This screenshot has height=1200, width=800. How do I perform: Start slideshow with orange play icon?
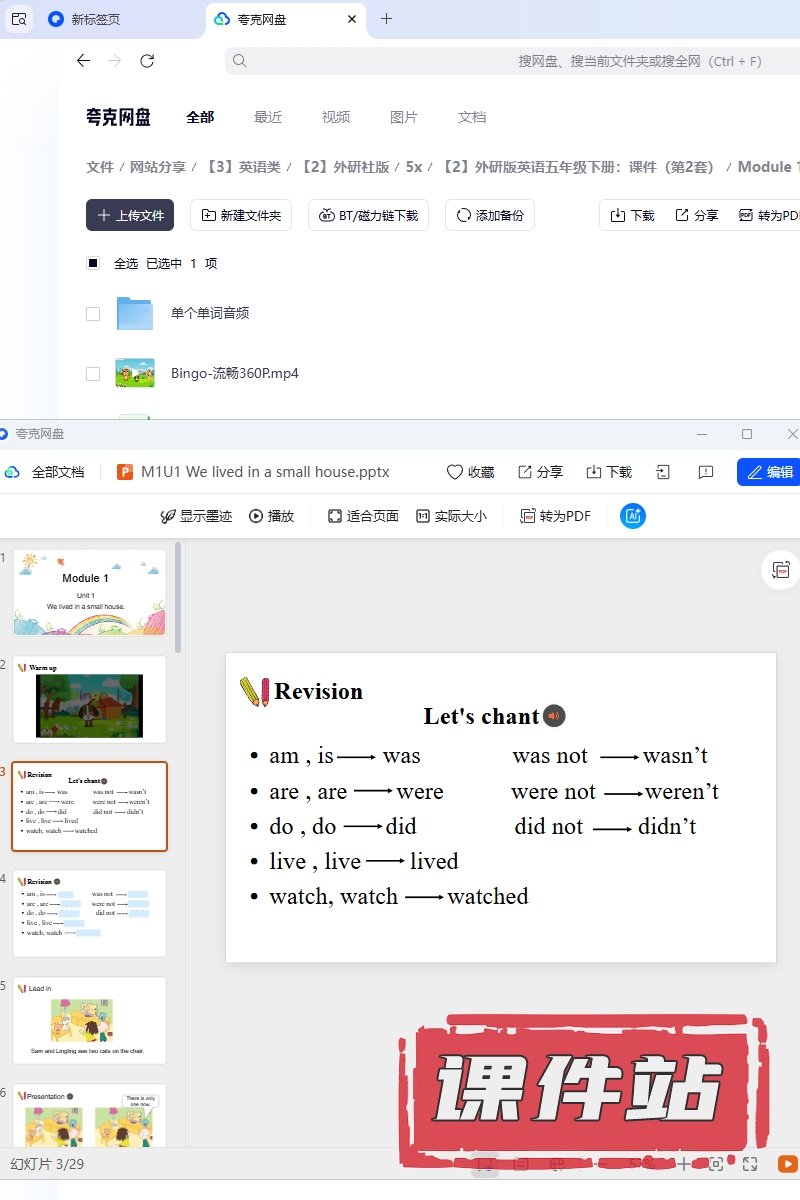pyautogui.click(x=787, y=1164)
